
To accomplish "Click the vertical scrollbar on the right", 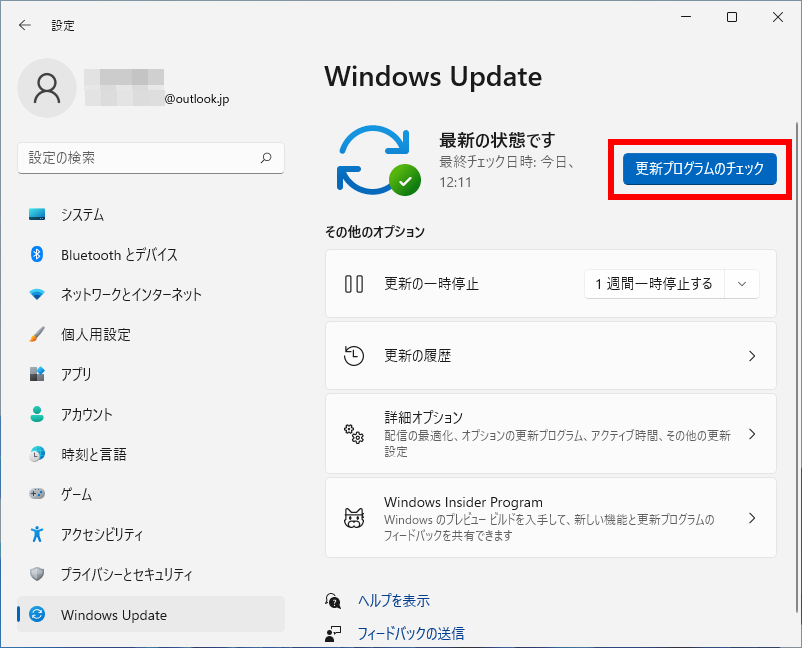I will (796, 367).
